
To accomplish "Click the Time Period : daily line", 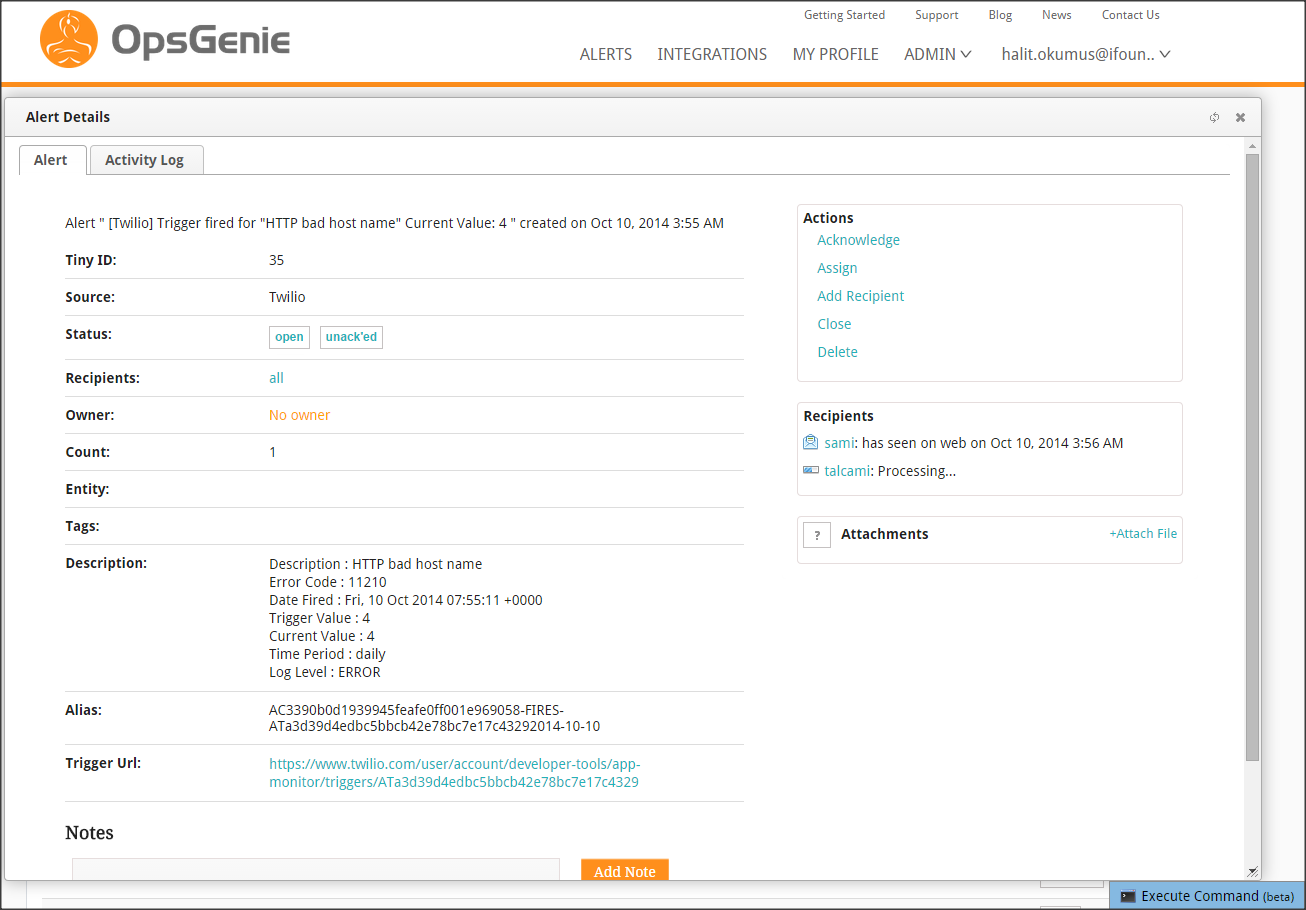I will [x=327, y=654].
